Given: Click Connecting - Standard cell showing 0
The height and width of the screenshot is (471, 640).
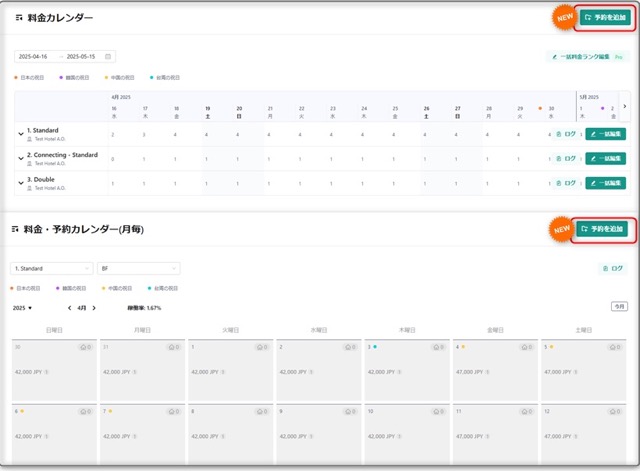Looking at the screenshot, I should coord(113,159).
